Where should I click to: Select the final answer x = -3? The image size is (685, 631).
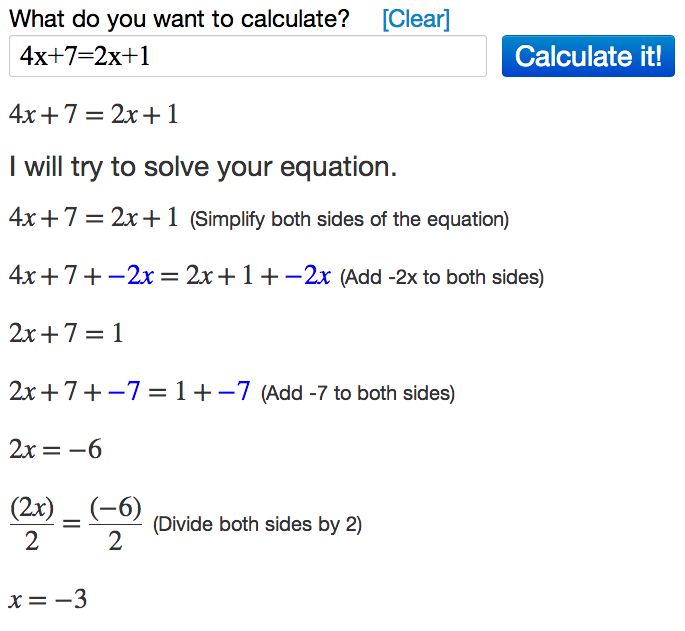48,600
